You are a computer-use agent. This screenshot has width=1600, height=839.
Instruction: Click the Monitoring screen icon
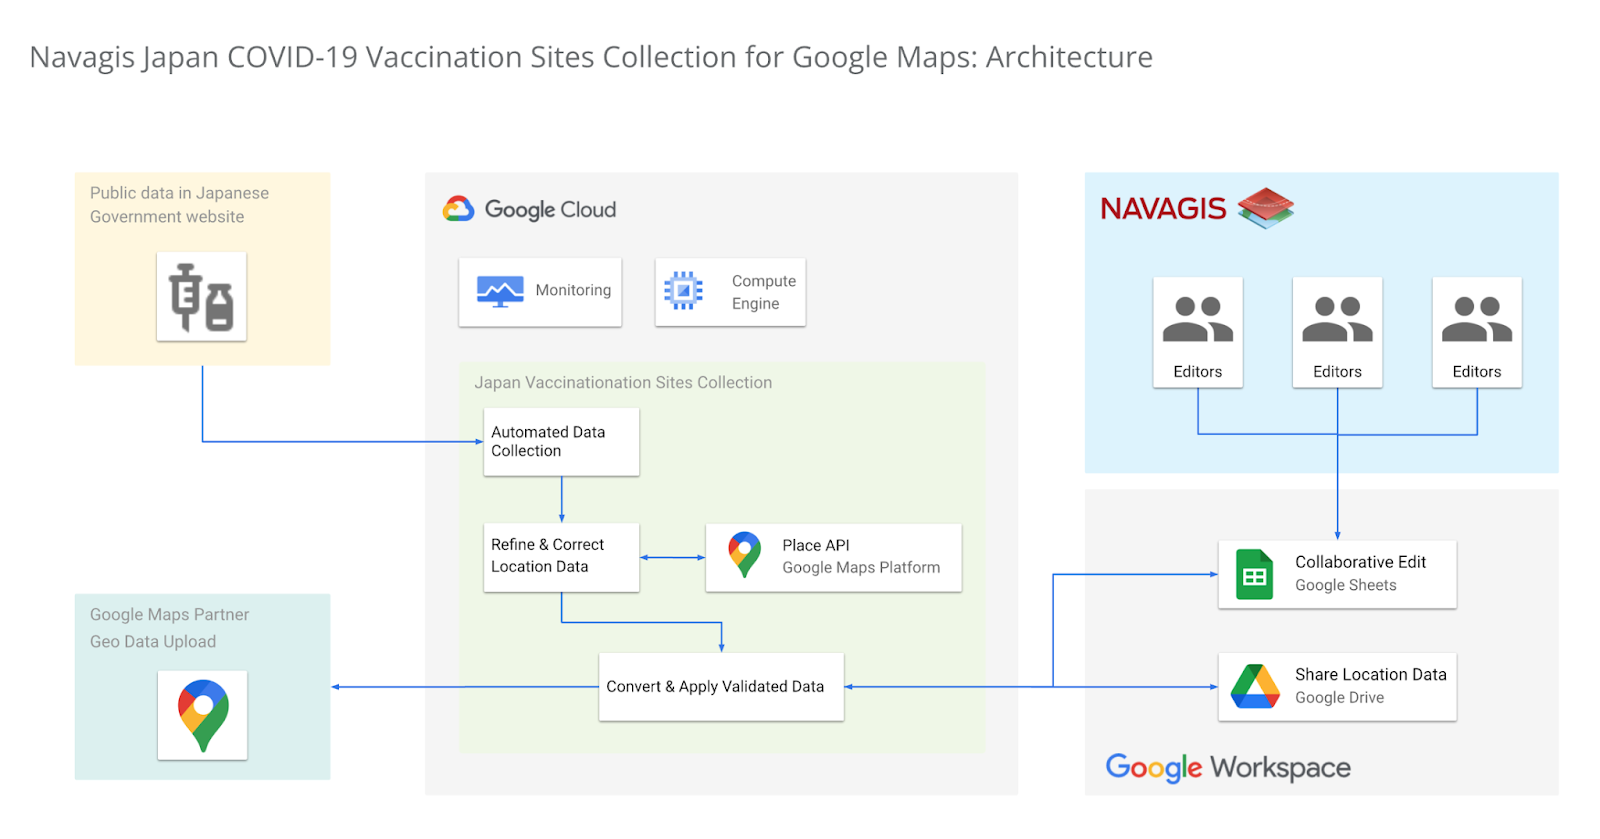point(500,291)
